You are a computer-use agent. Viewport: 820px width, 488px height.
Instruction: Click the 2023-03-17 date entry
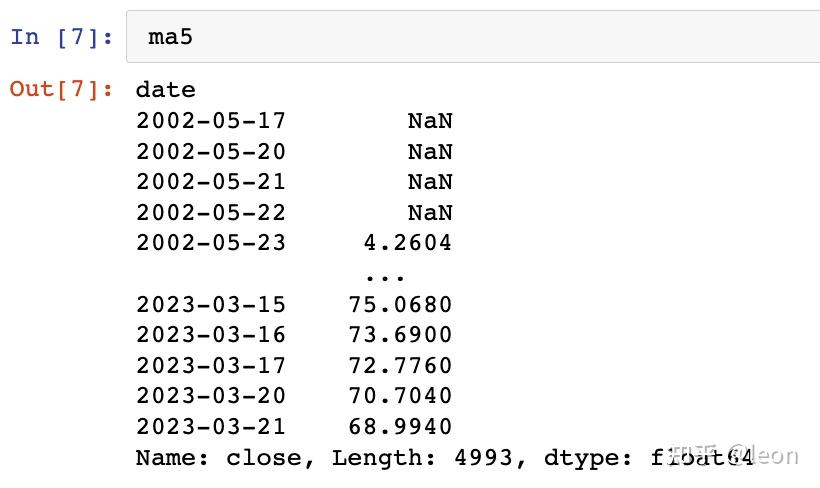pos(211,365)
